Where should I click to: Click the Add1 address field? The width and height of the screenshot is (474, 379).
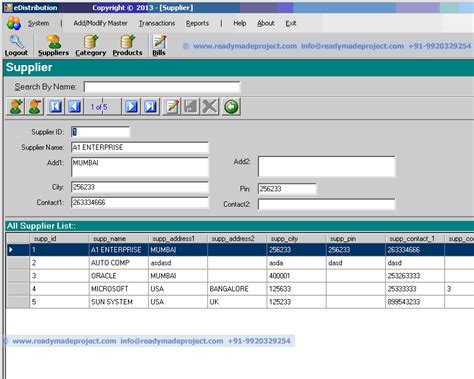[140, 167]
